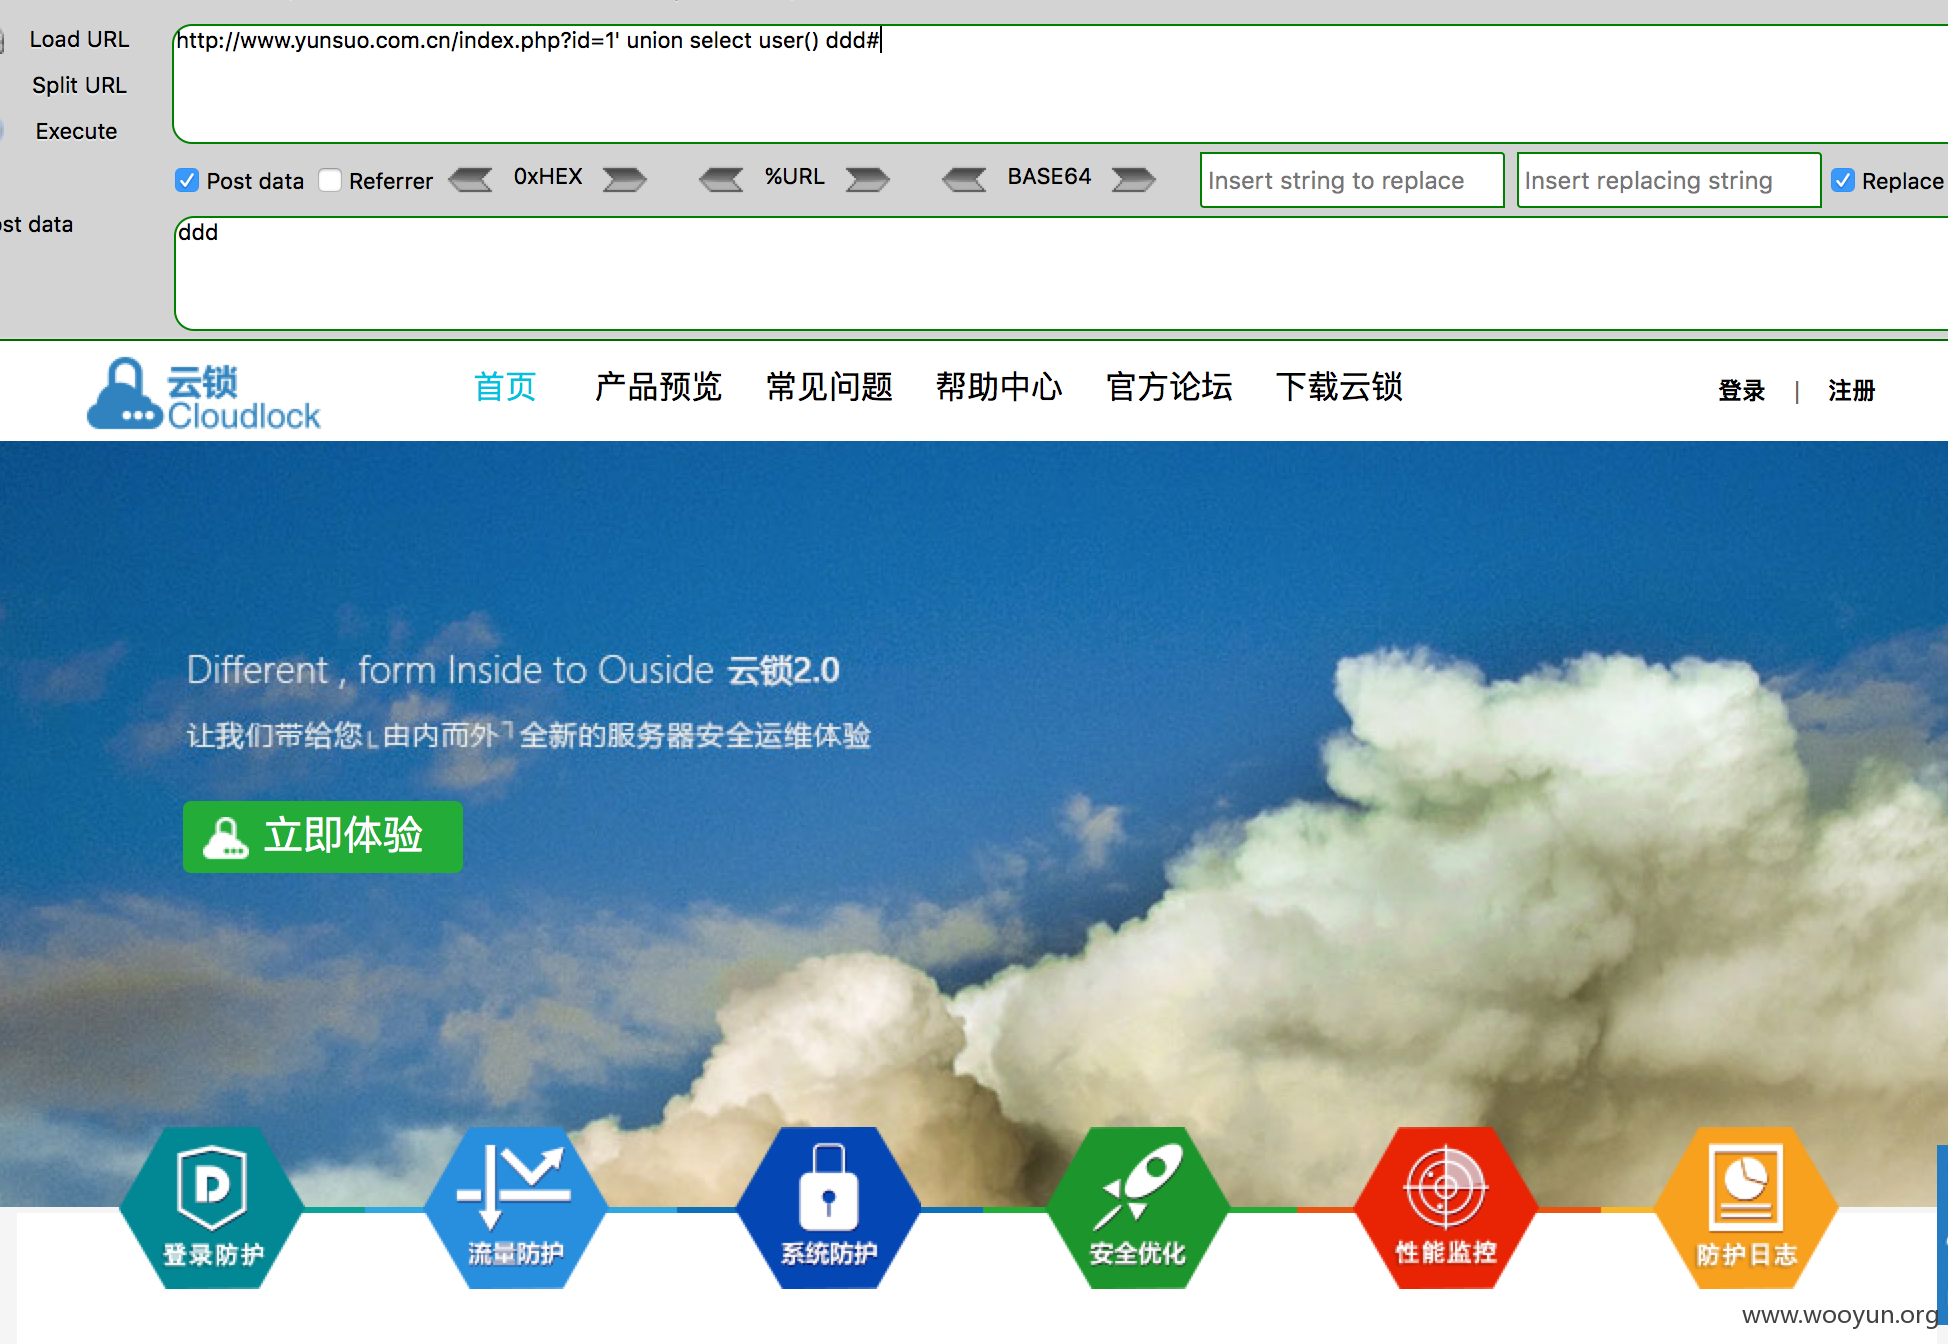Click the Different, form Inside to Ouside headline
1948x1344 pixels.
(x=513, y=670)
